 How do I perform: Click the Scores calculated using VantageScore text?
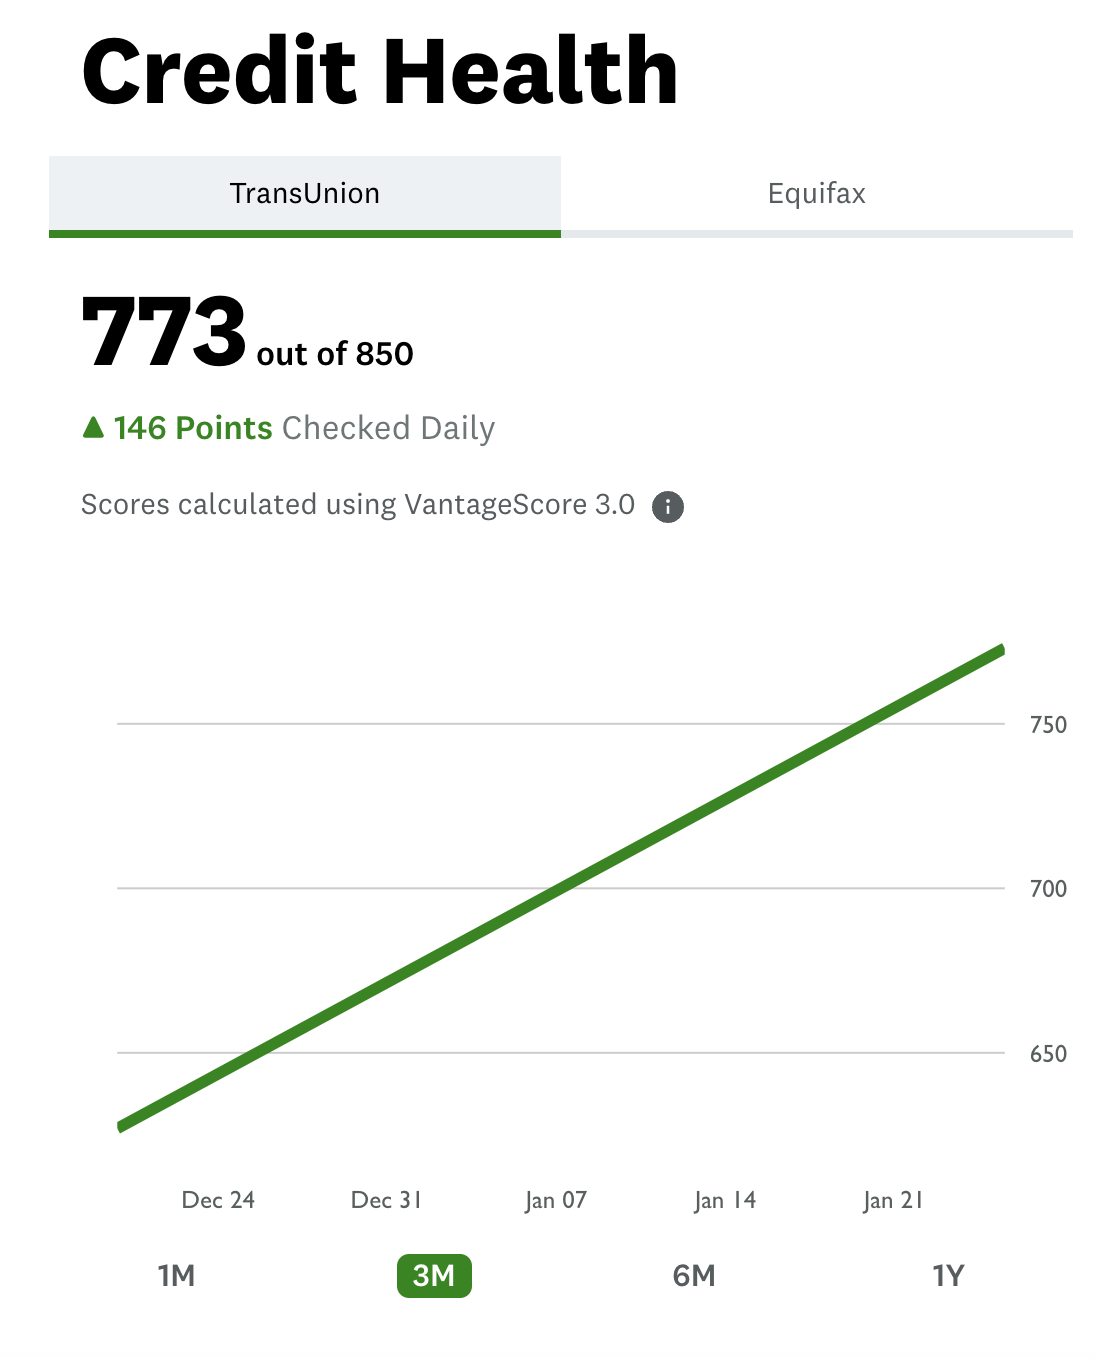coord(357,505)
